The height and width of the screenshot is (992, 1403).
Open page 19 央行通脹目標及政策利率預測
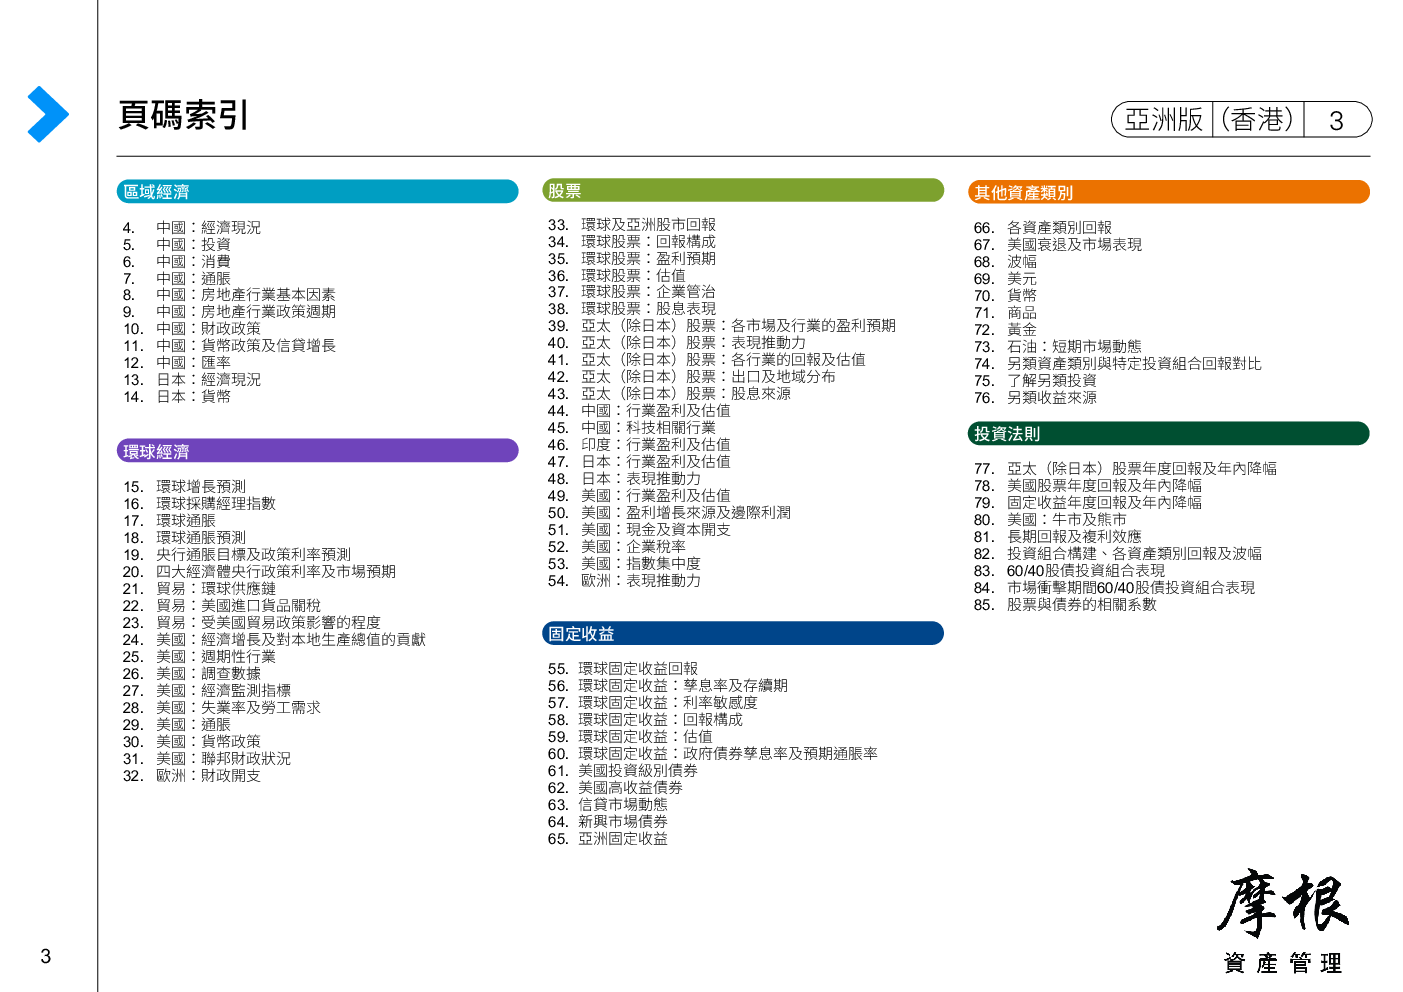[237, 555]
